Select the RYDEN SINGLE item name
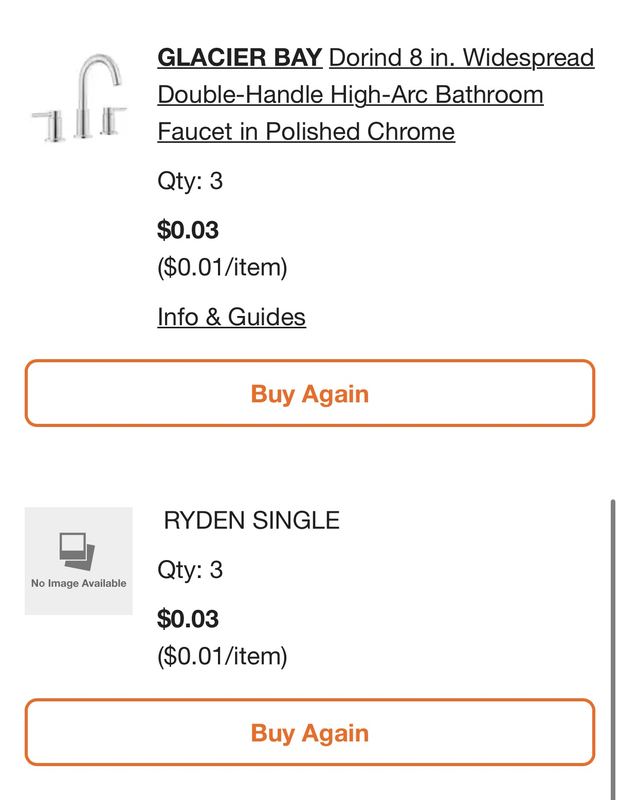 [252, 520]
